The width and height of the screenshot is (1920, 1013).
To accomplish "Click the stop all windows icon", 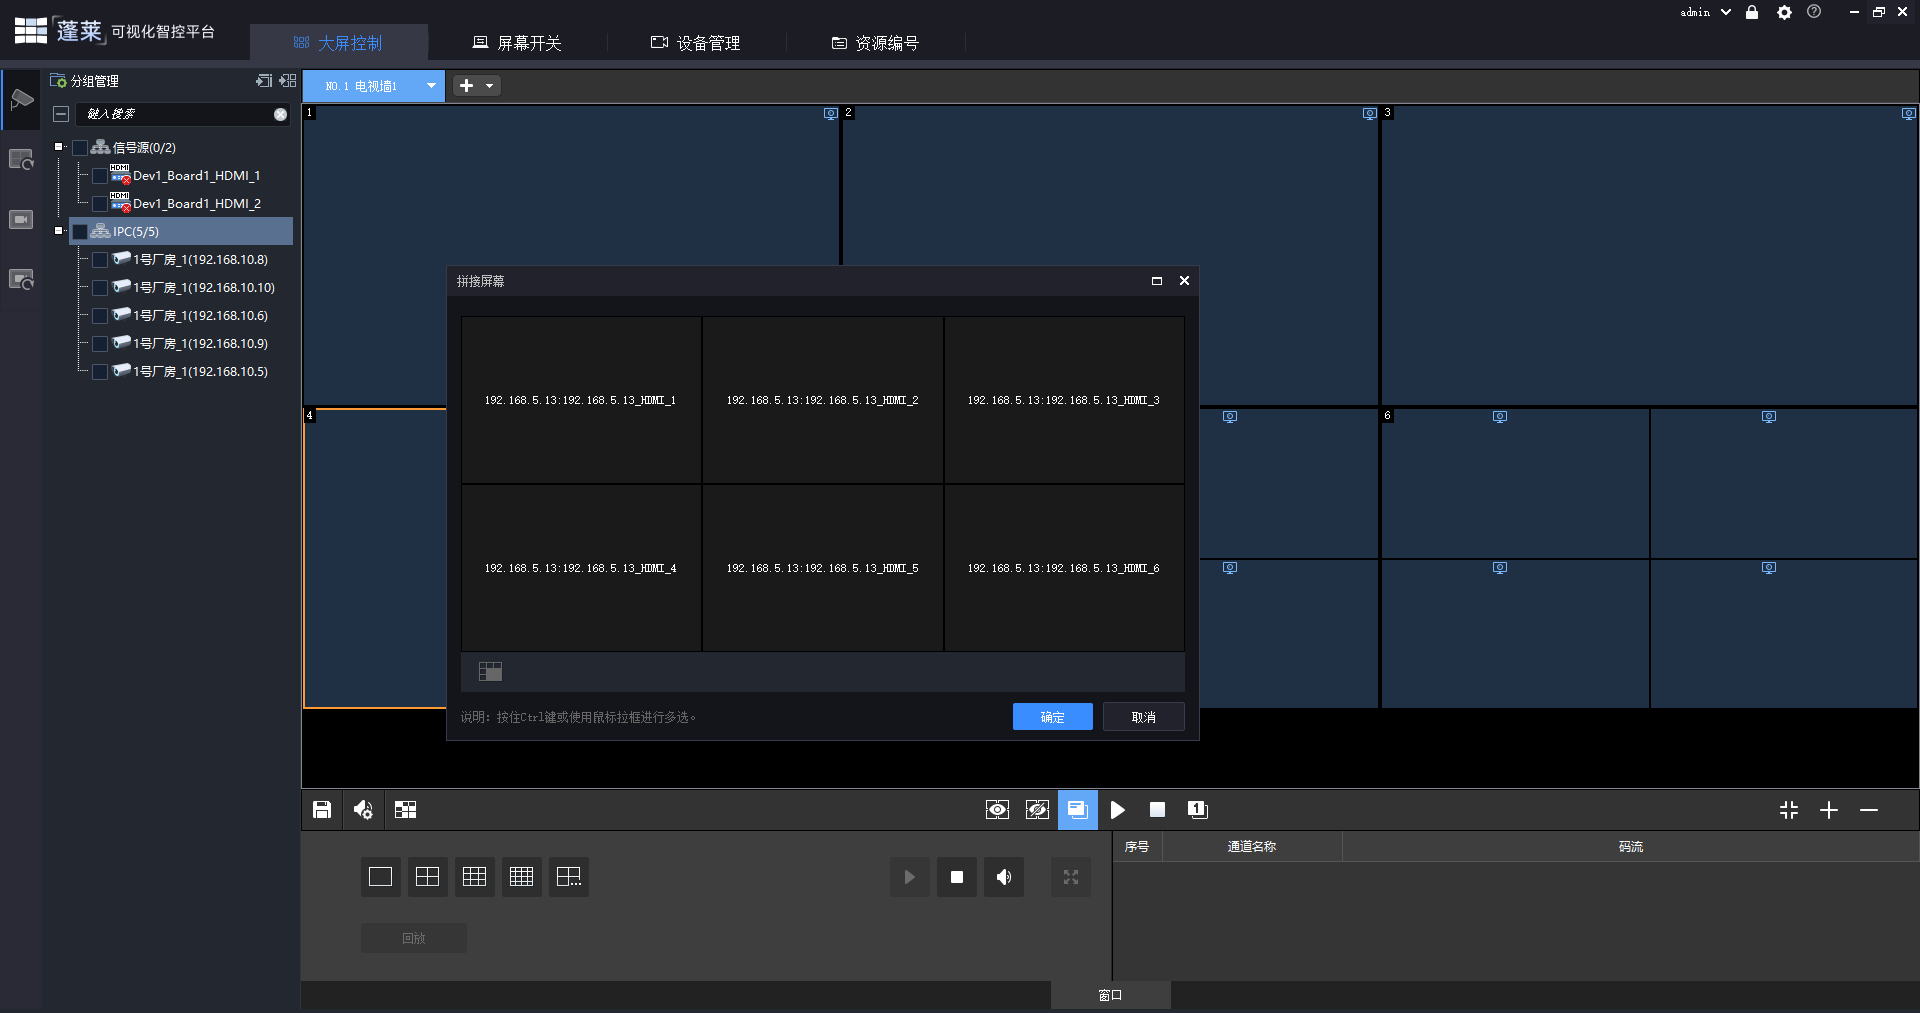I will (1157, 810).
